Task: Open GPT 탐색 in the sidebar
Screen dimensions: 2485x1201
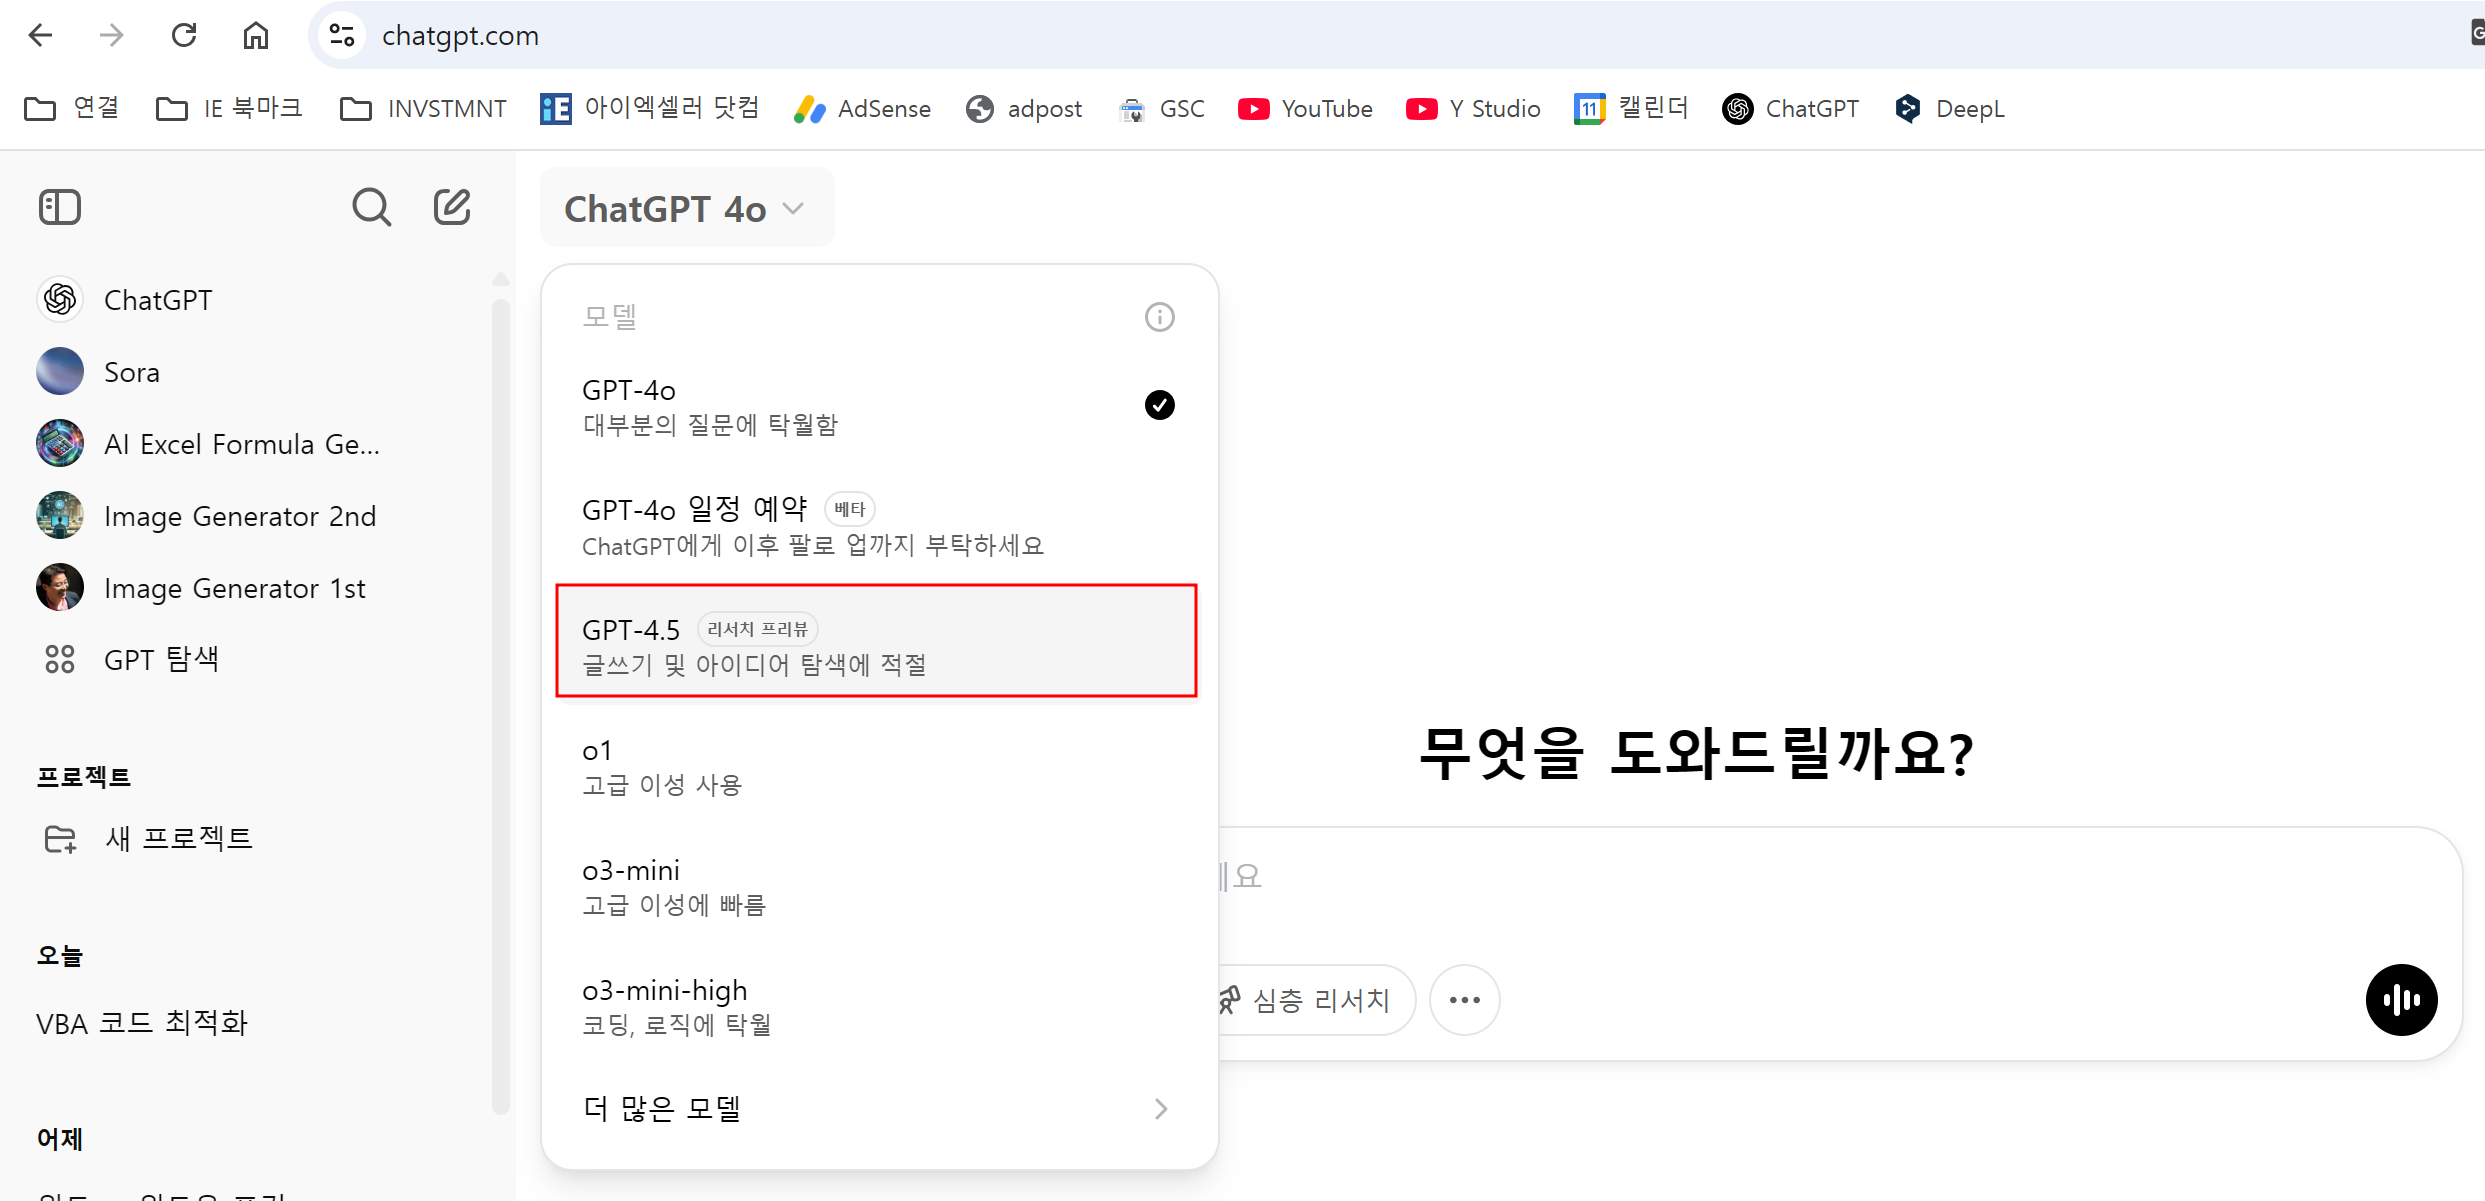Action: (250, 660)
